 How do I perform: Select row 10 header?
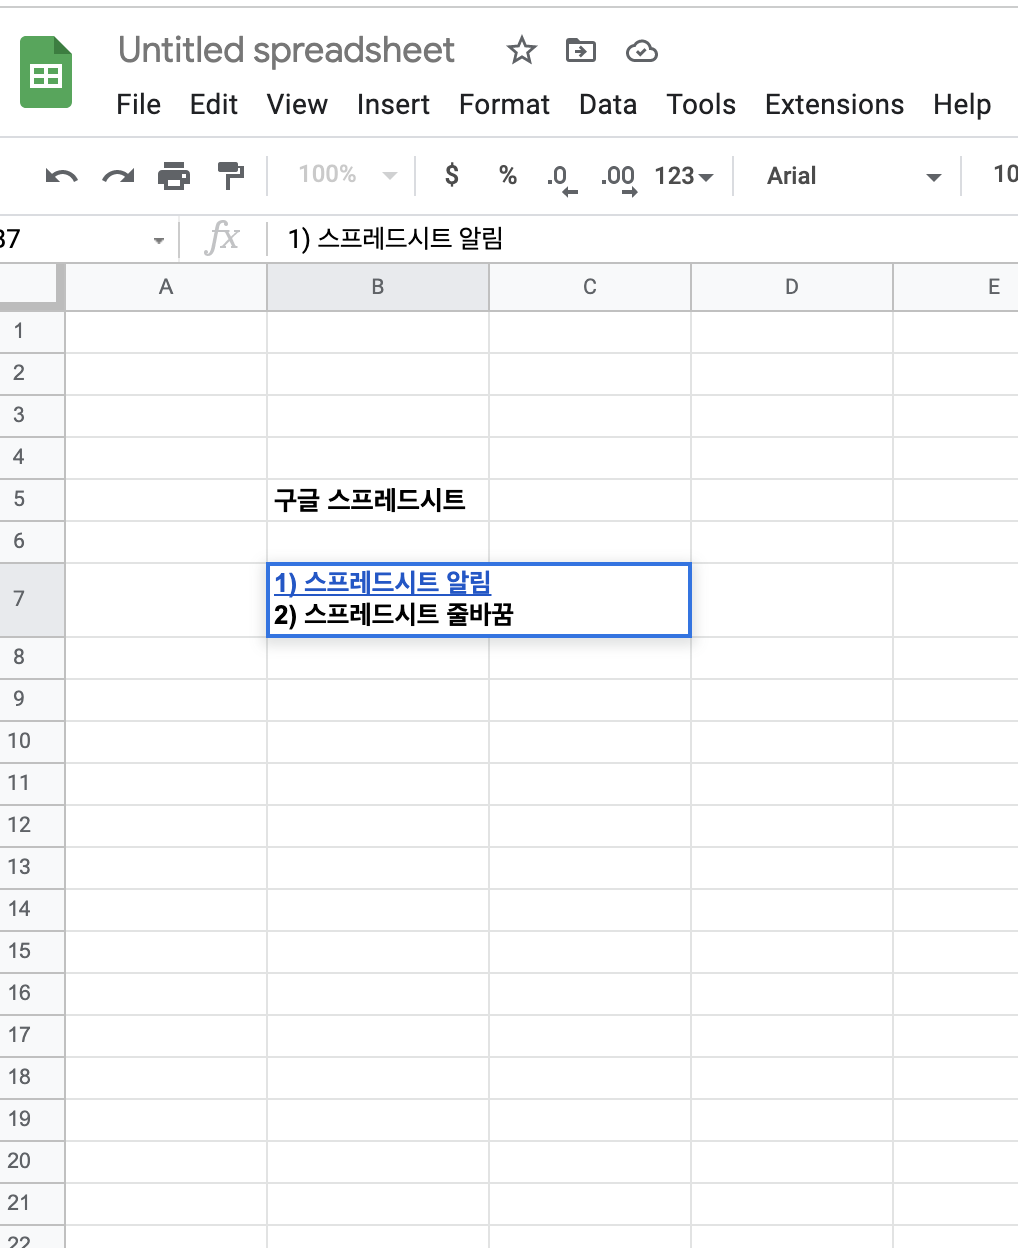click(32, 741)
